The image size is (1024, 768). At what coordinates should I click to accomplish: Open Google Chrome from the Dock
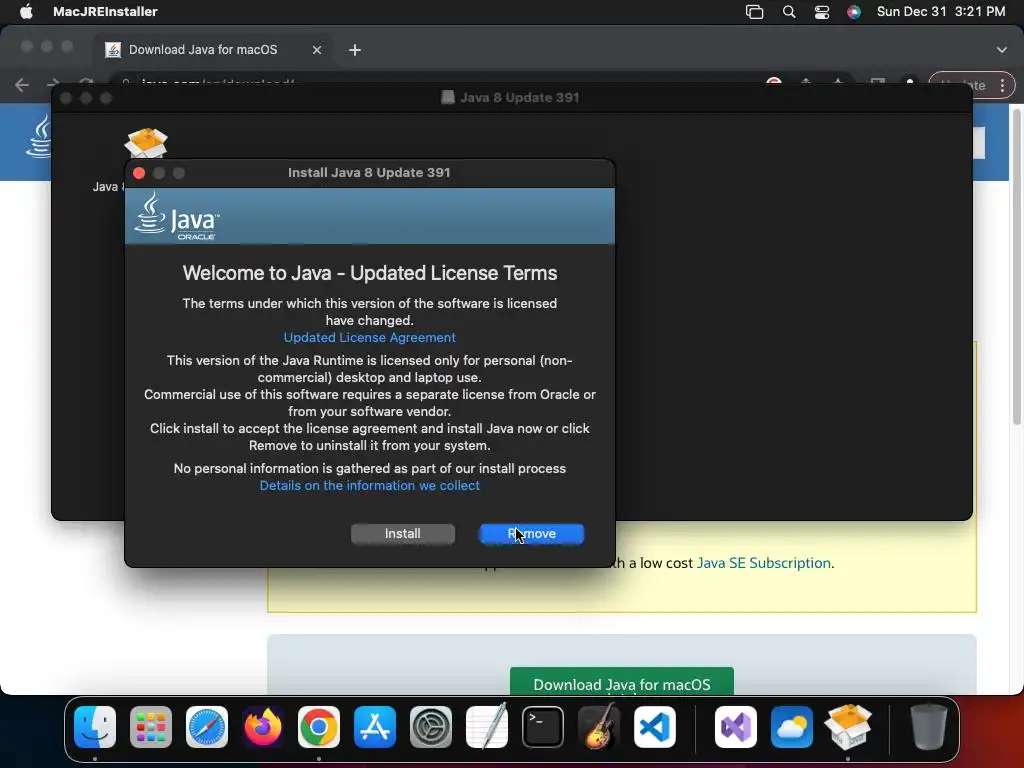319,727
